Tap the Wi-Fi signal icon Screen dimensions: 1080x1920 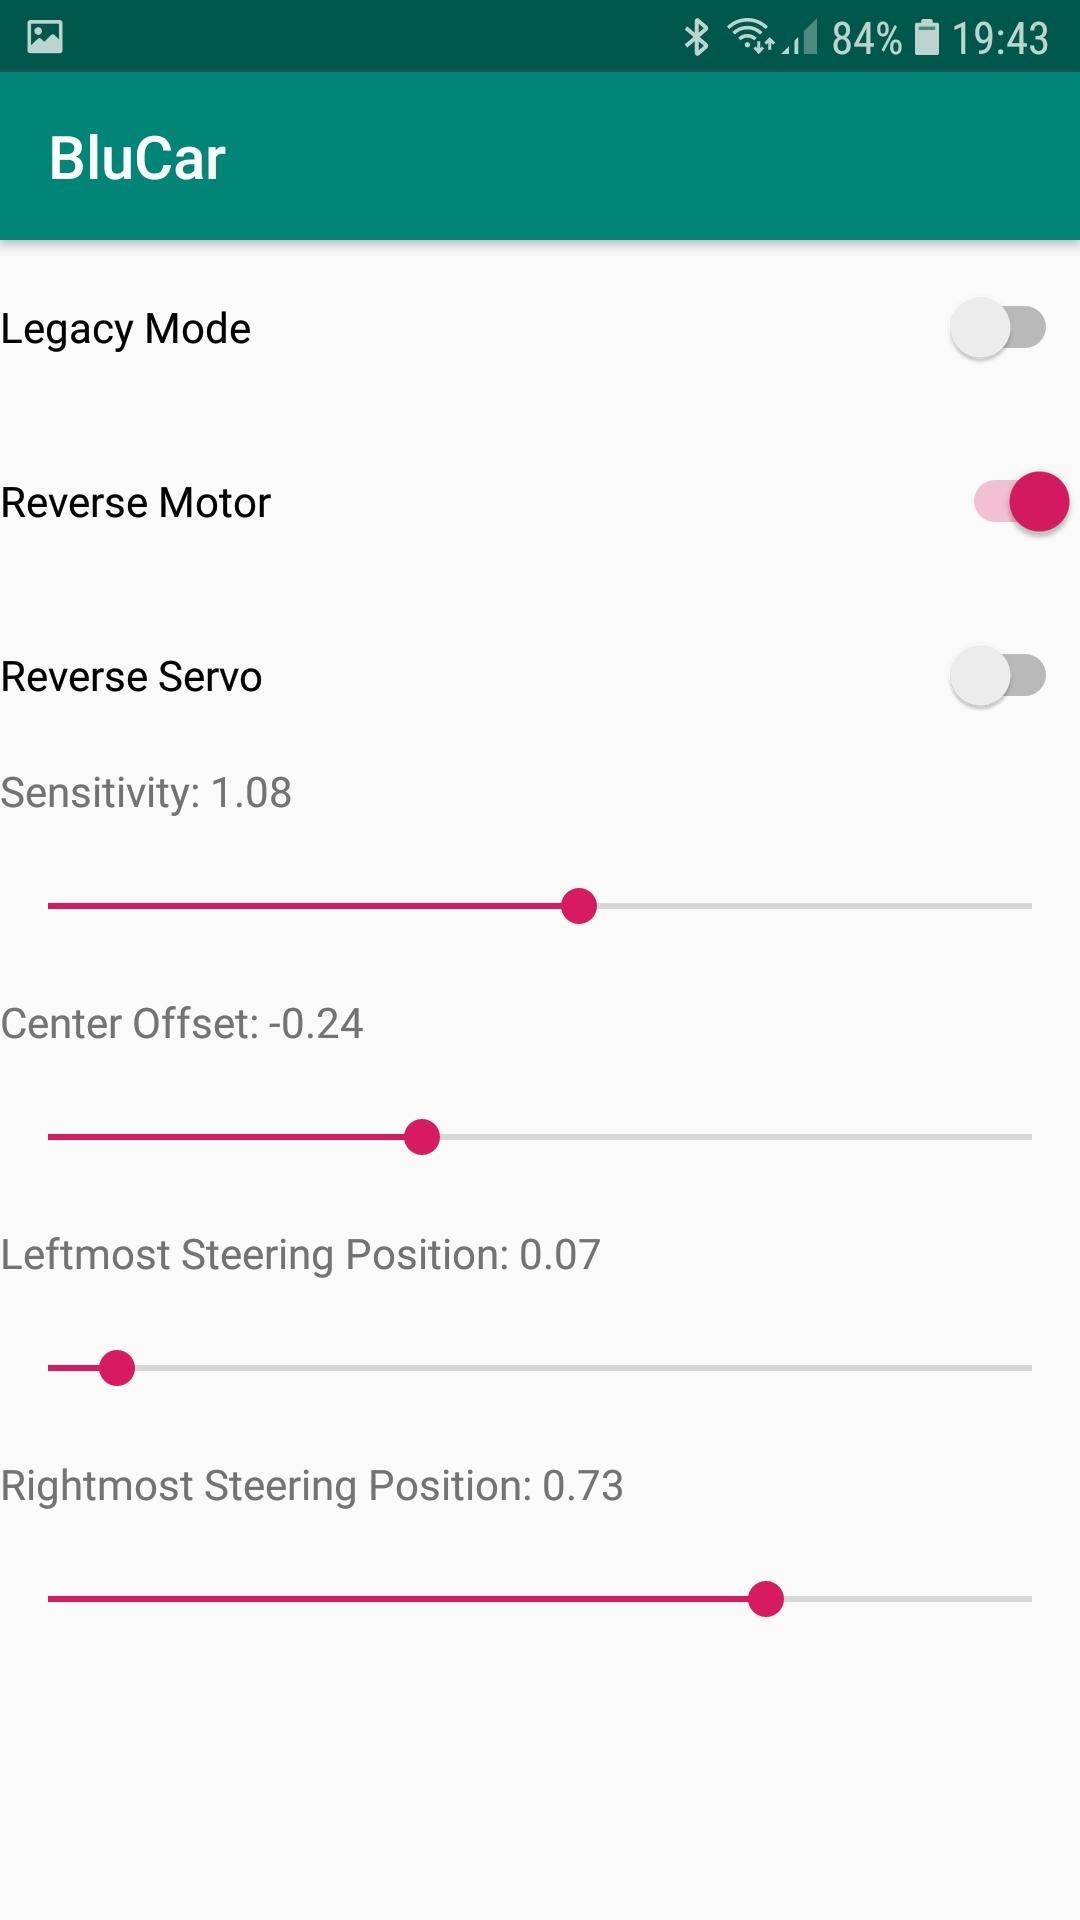tap(750, 36)
